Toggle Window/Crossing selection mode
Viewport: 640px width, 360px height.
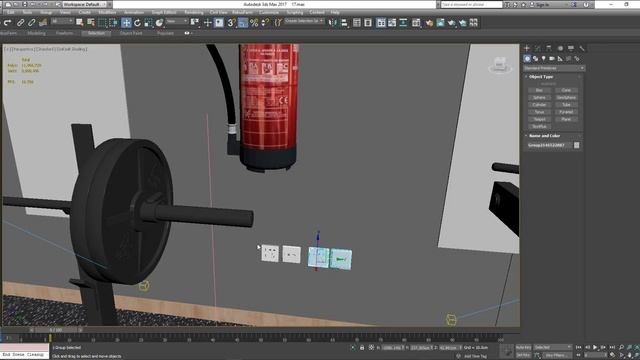[113, 22]
